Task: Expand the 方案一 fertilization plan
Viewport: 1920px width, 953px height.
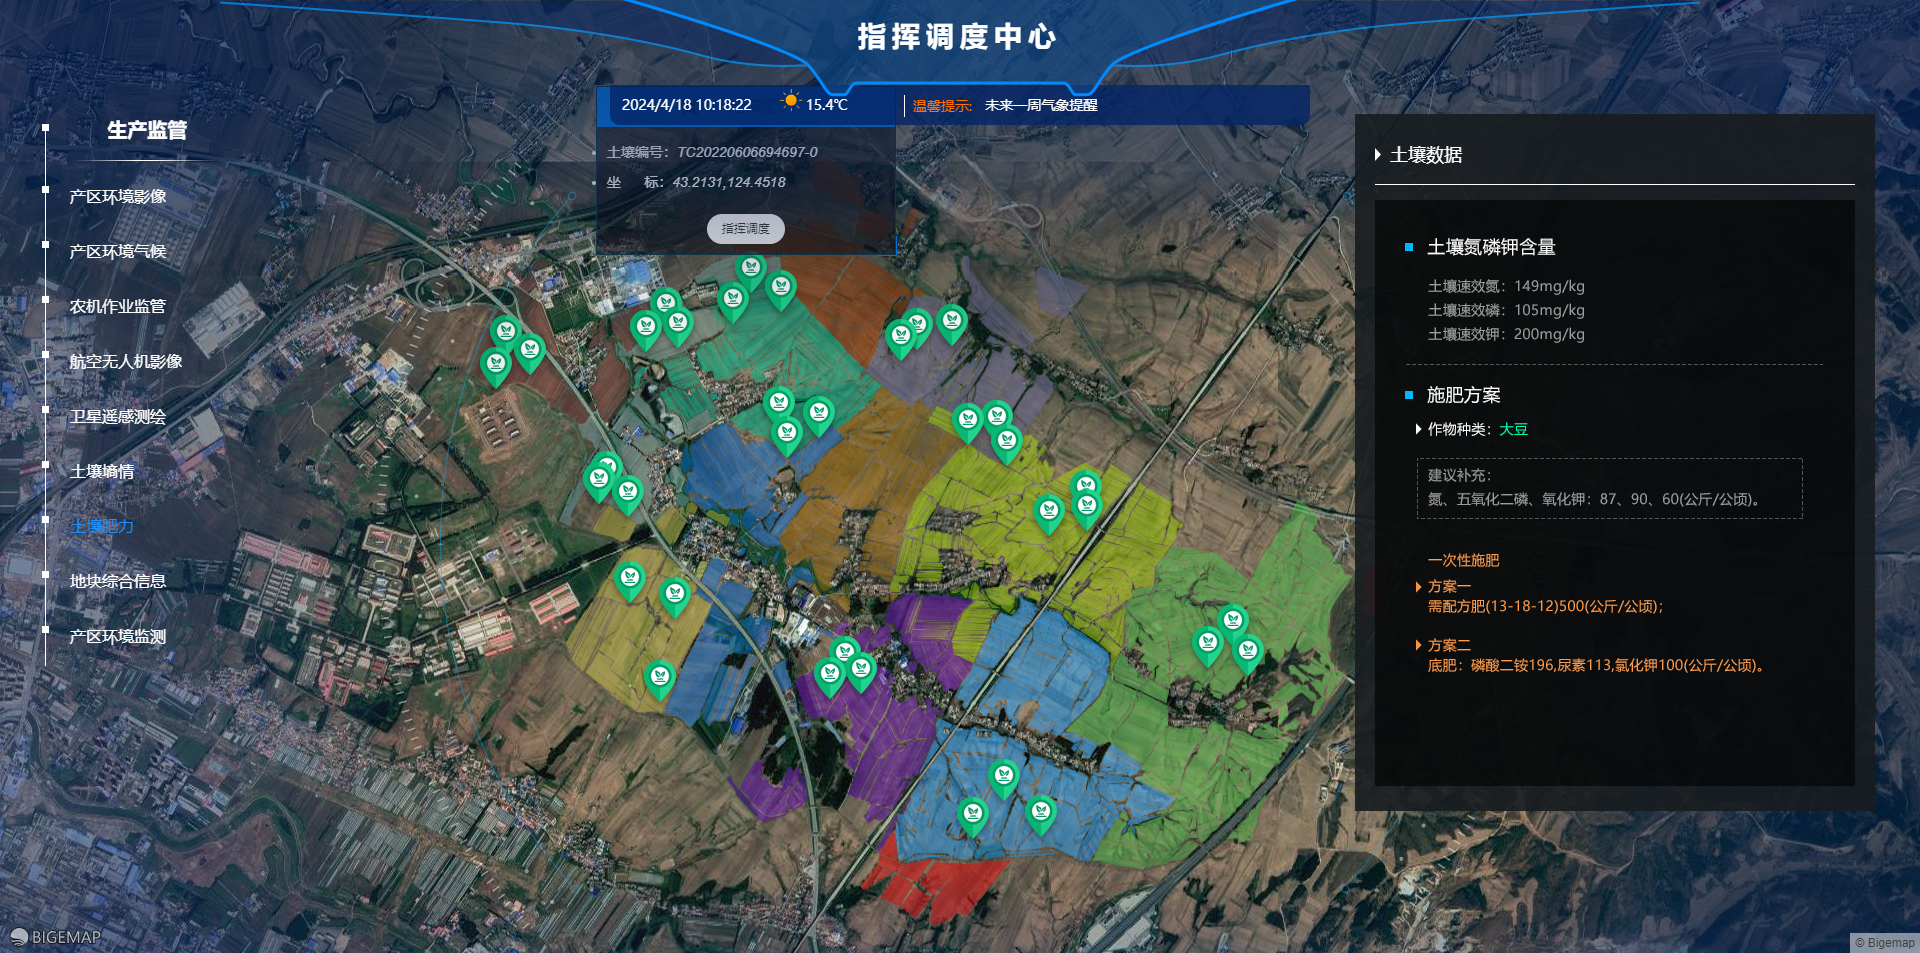Action: [x=1419, y=587]
